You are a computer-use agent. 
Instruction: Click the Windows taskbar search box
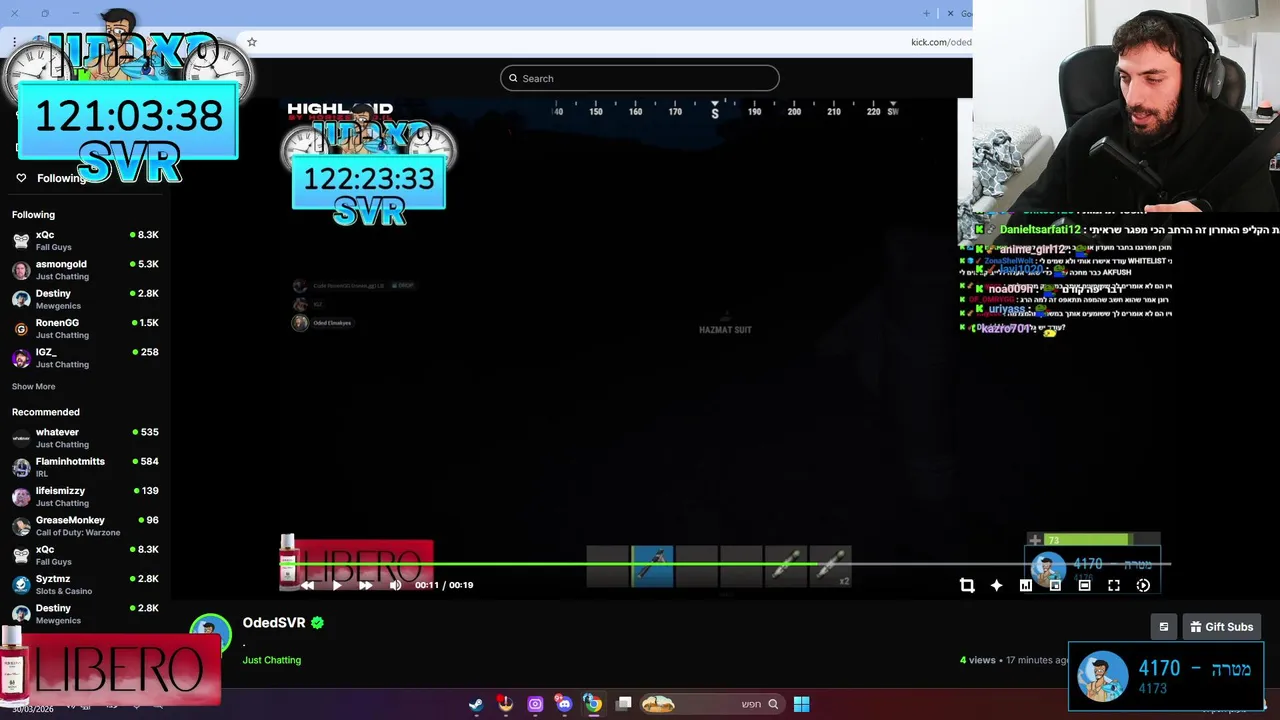(711, 704)
